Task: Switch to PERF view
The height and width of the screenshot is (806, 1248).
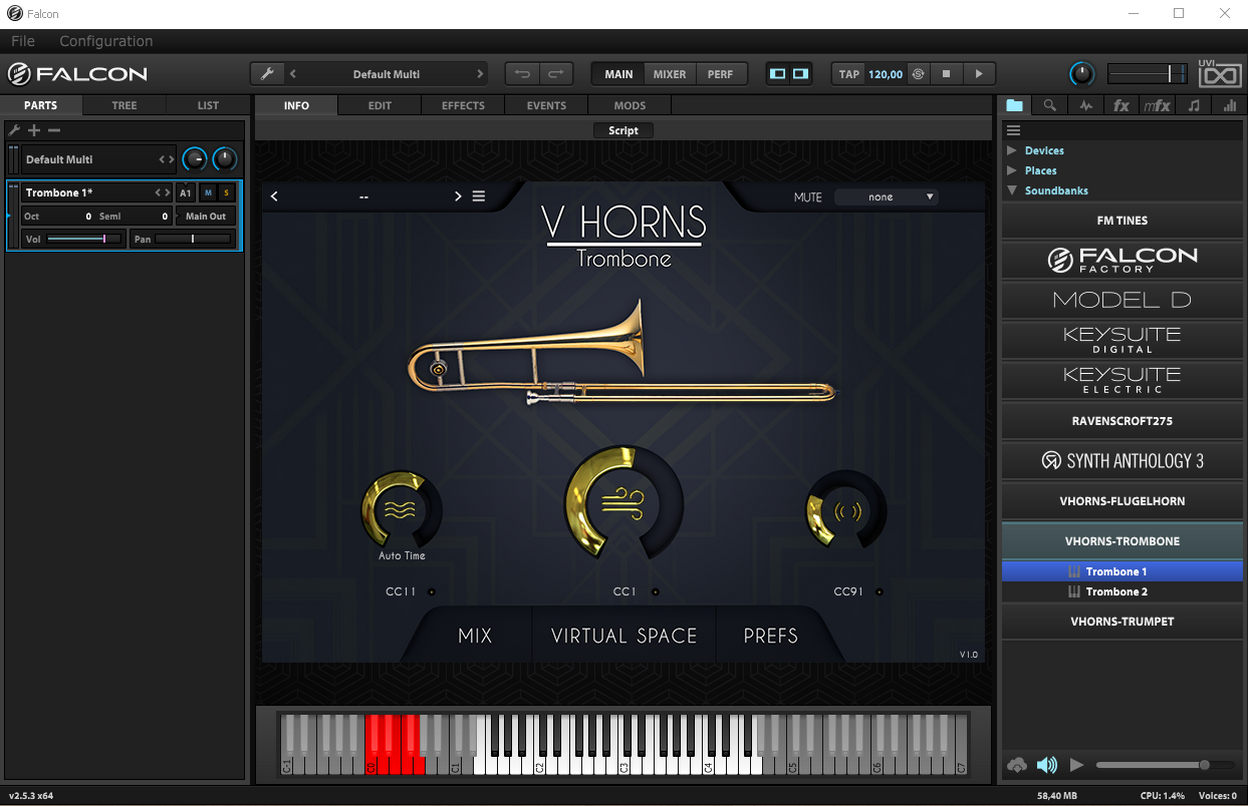Action: 720,74
